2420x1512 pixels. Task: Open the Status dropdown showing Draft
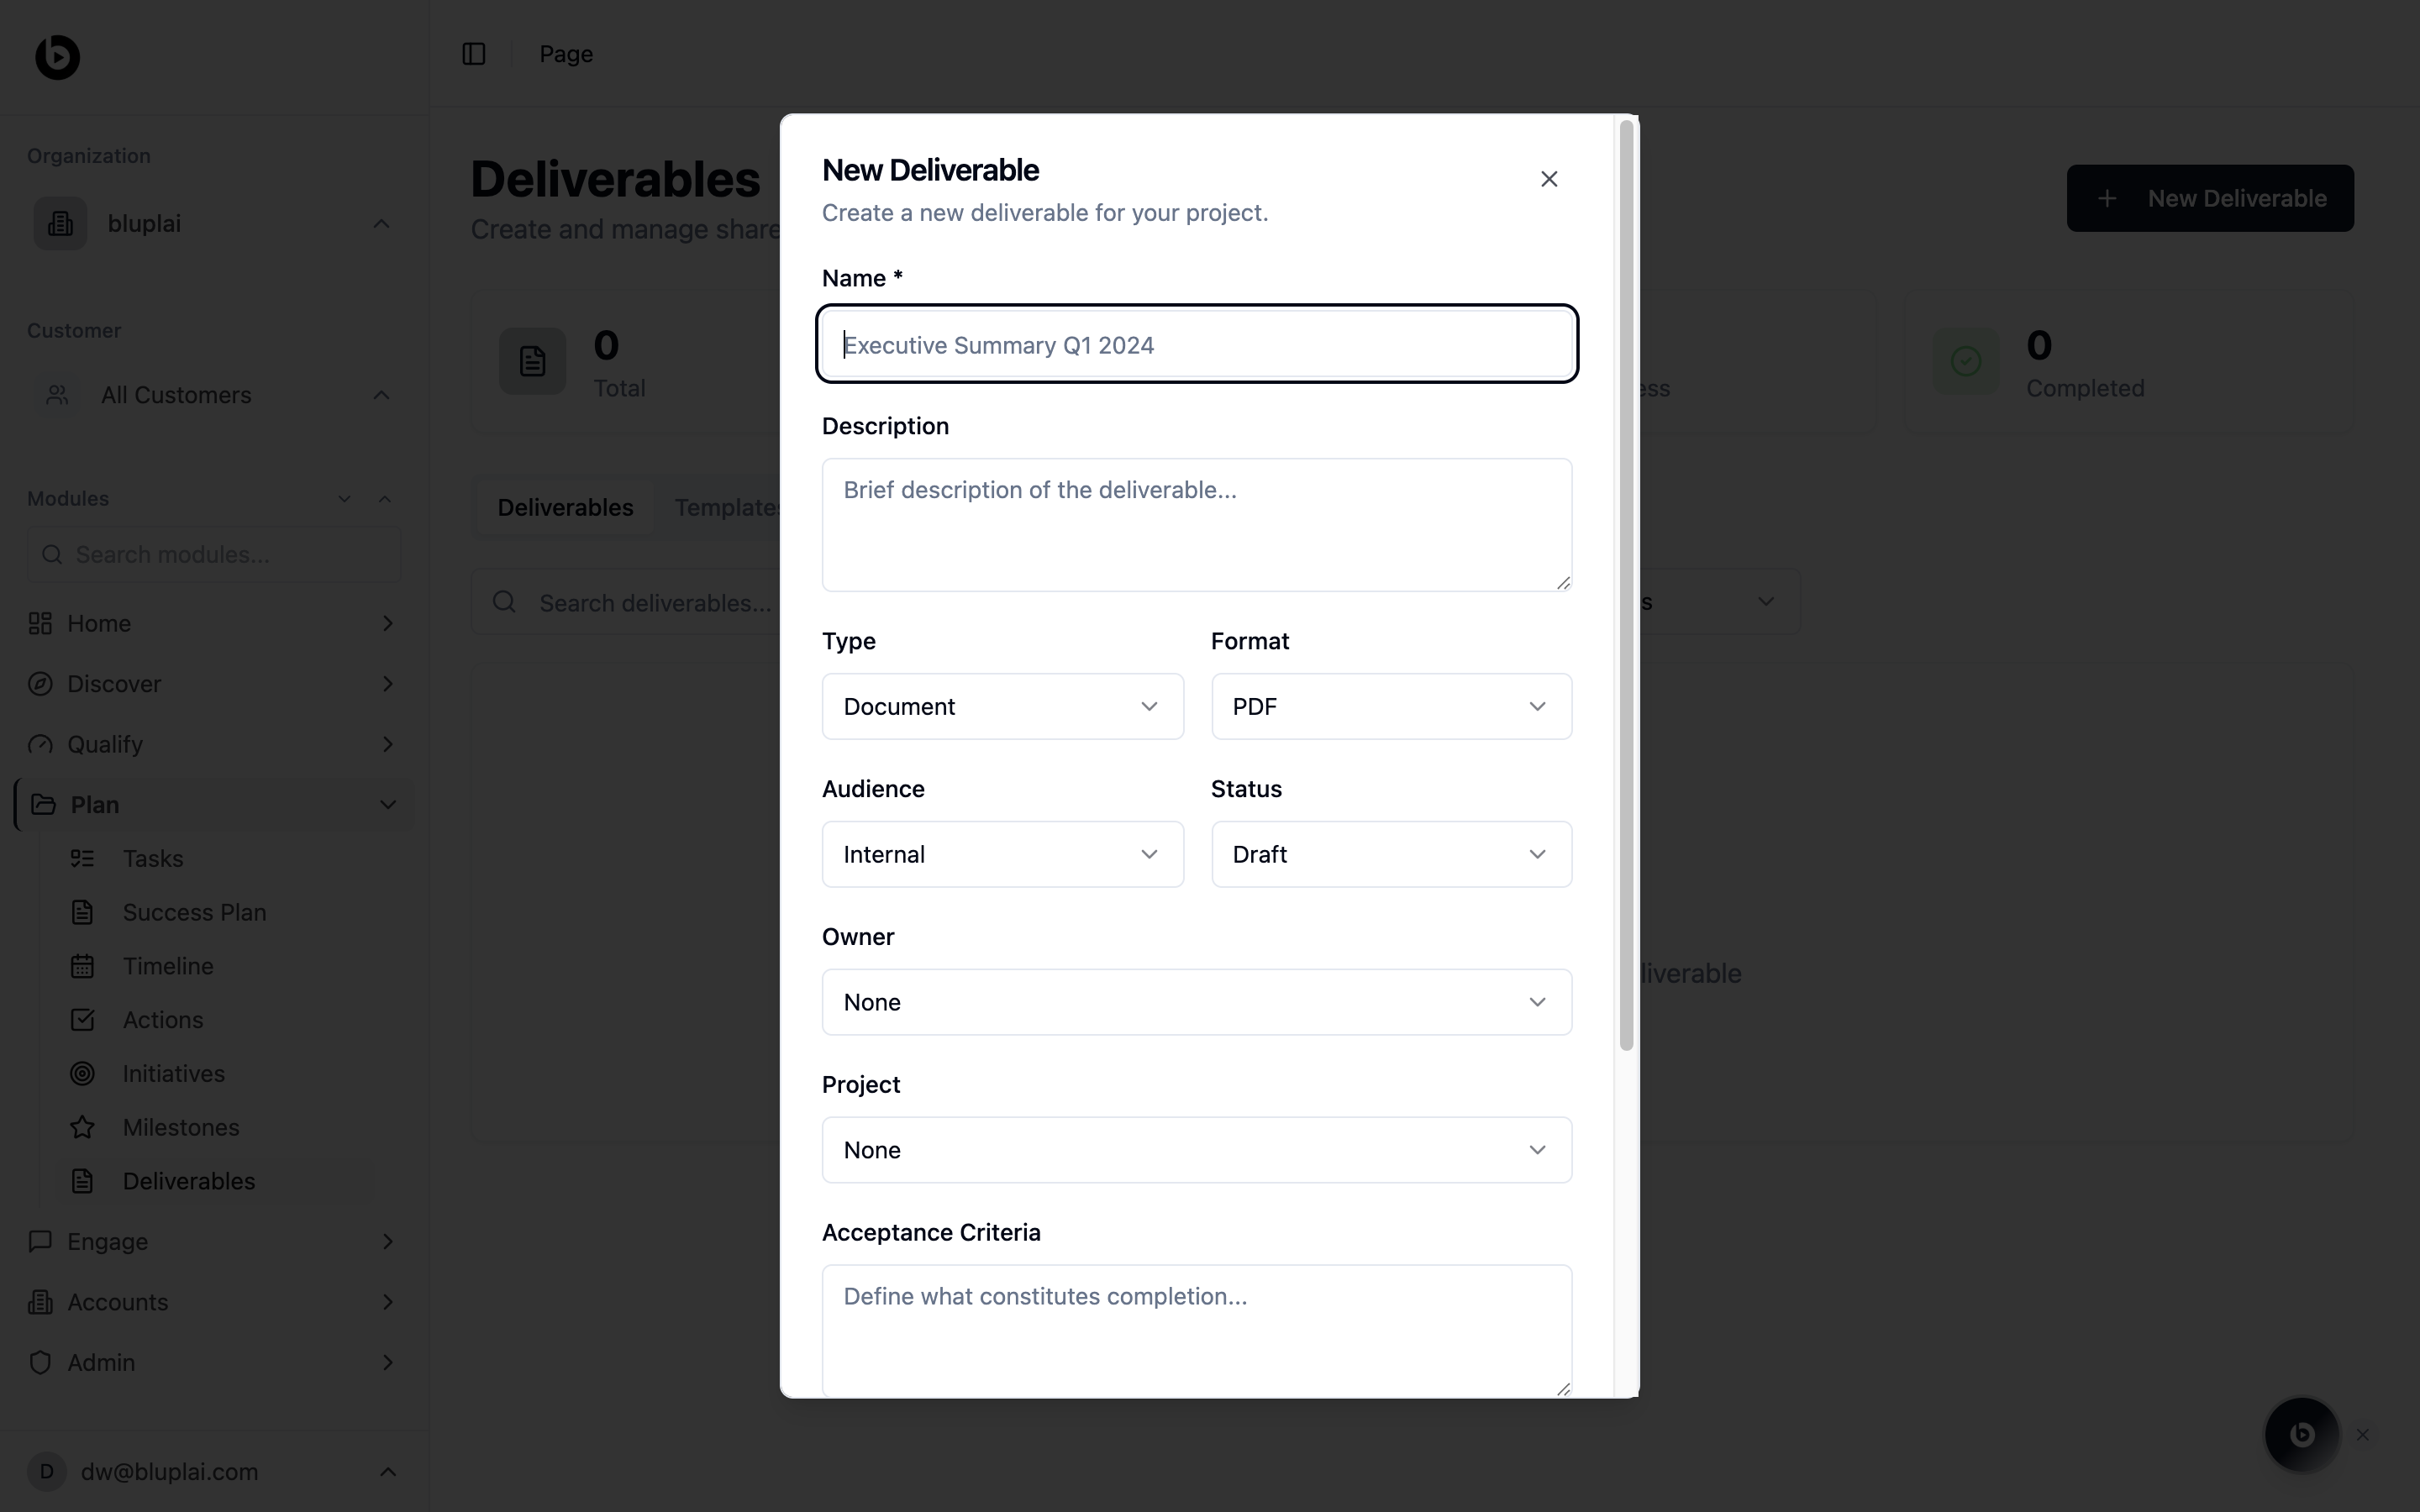(x=1391, y=855)
